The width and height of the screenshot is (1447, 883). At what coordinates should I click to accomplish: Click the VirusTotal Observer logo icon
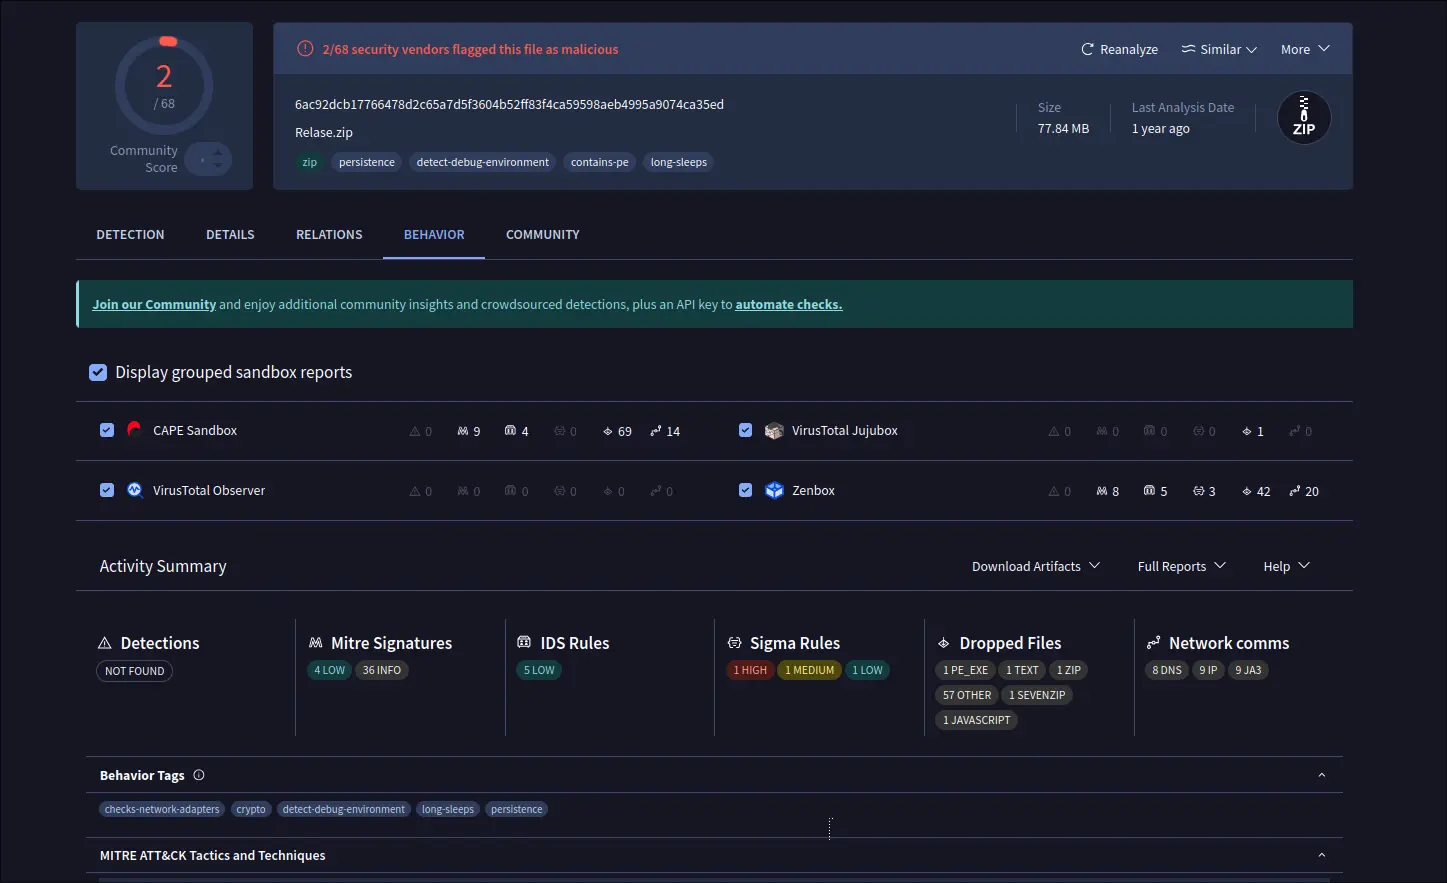pyautogui.click(x=135, y=490)
